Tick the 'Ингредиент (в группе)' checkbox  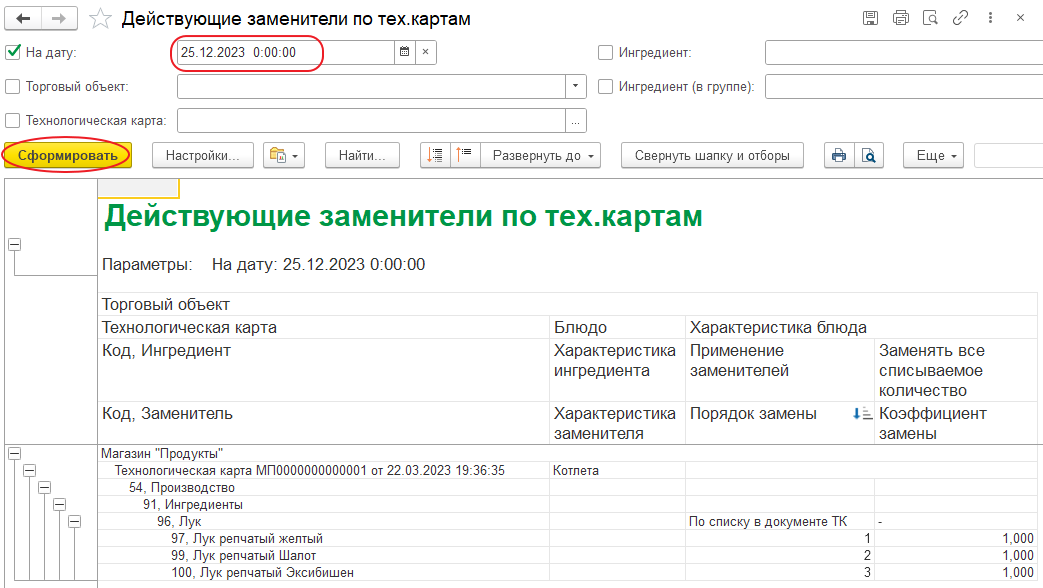pyautogui.click(x=605, y=87)
